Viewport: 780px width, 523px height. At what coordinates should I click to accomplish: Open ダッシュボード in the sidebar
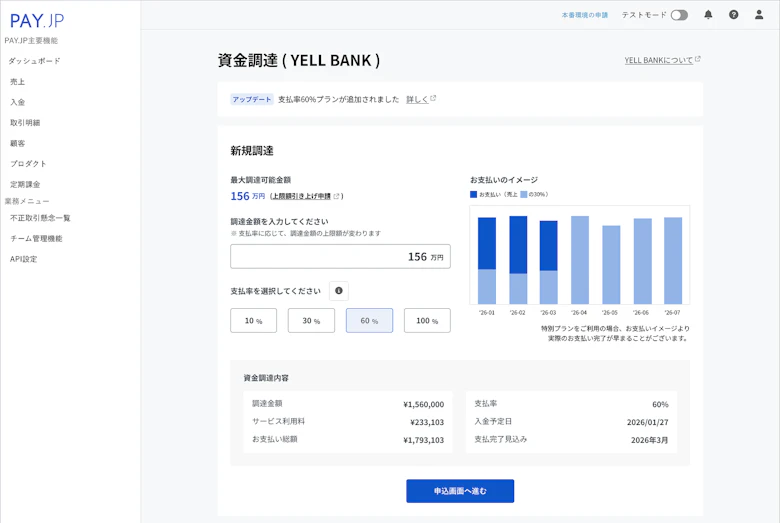[x=35, y=61]
